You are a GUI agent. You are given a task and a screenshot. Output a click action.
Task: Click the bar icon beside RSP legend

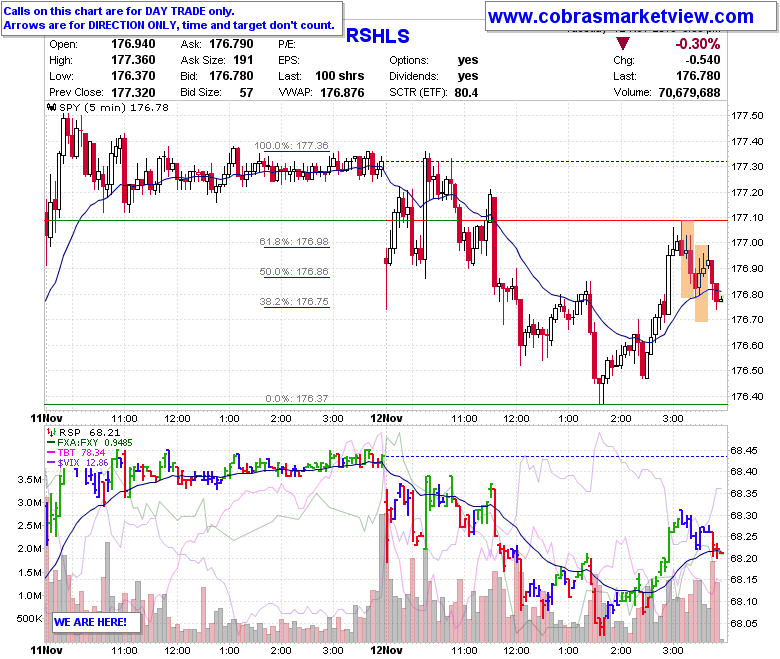click(x=51, y=432)
